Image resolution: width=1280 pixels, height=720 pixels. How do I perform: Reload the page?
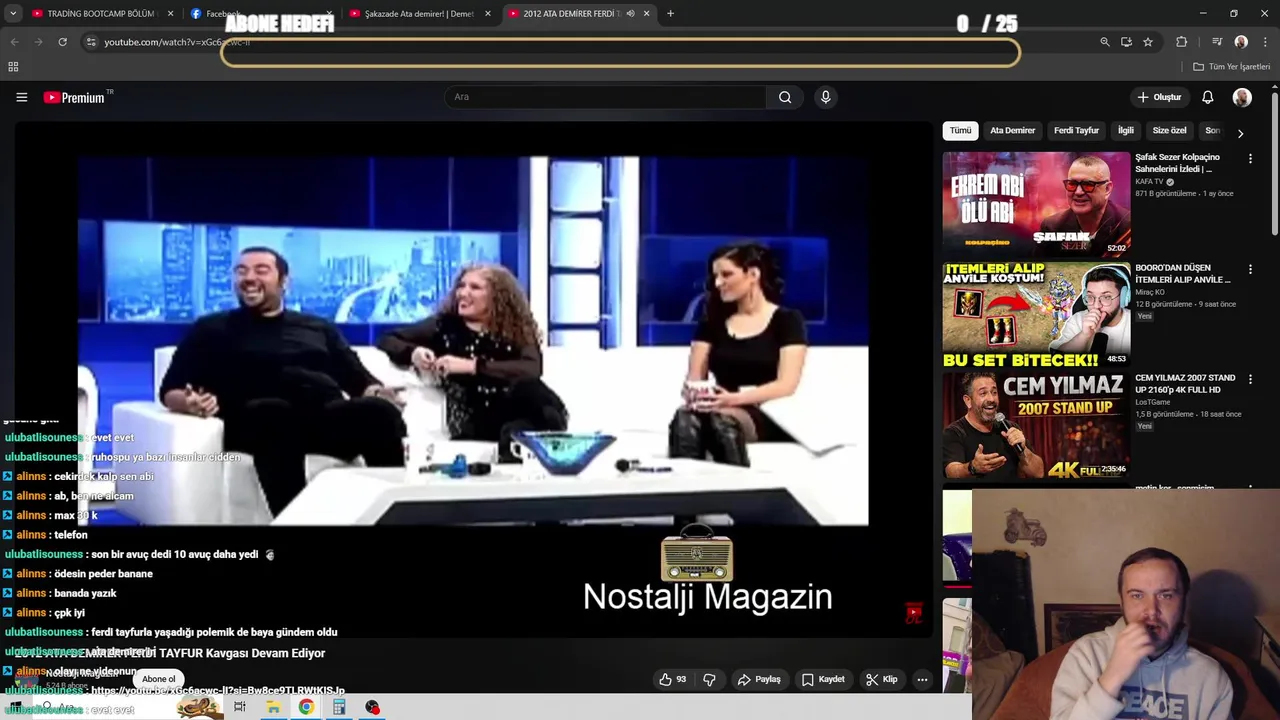(x=62, y=42)
